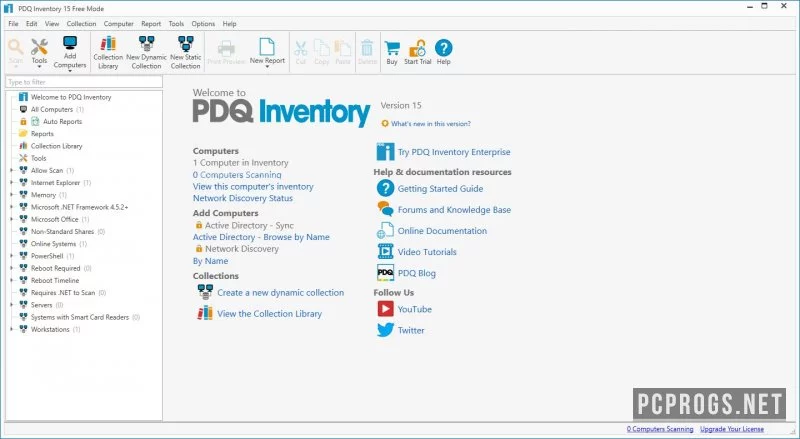Select the Tools item in the tree
The width and height of the screenshot is (800, 439).
(38, 158)
